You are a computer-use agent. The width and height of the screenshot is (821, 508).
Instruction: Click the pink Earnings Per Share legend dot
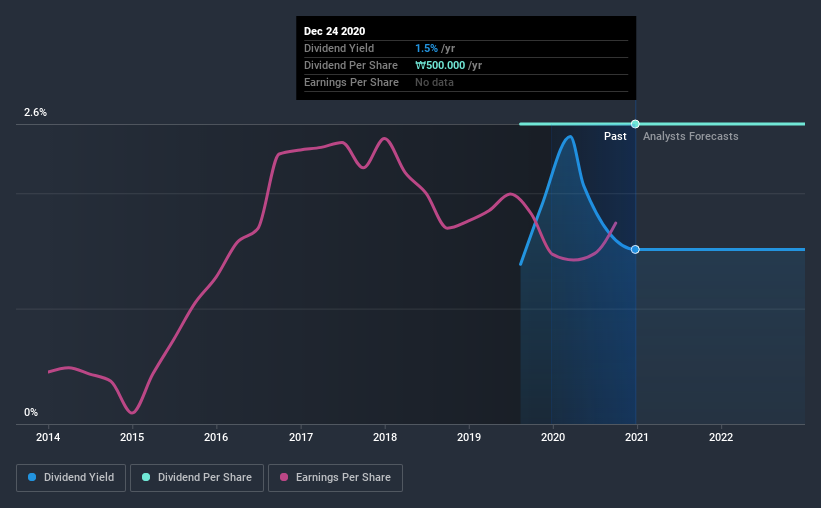(x=284, y=477)
